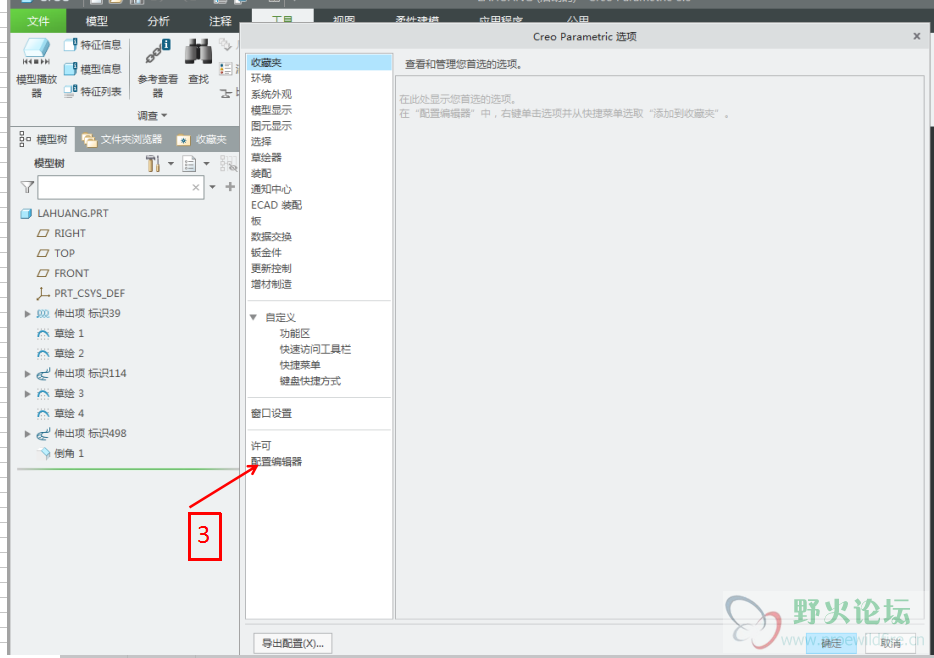Open 功能区 customization page
This screenshot has height=658, width=934.
pos(295,333)
